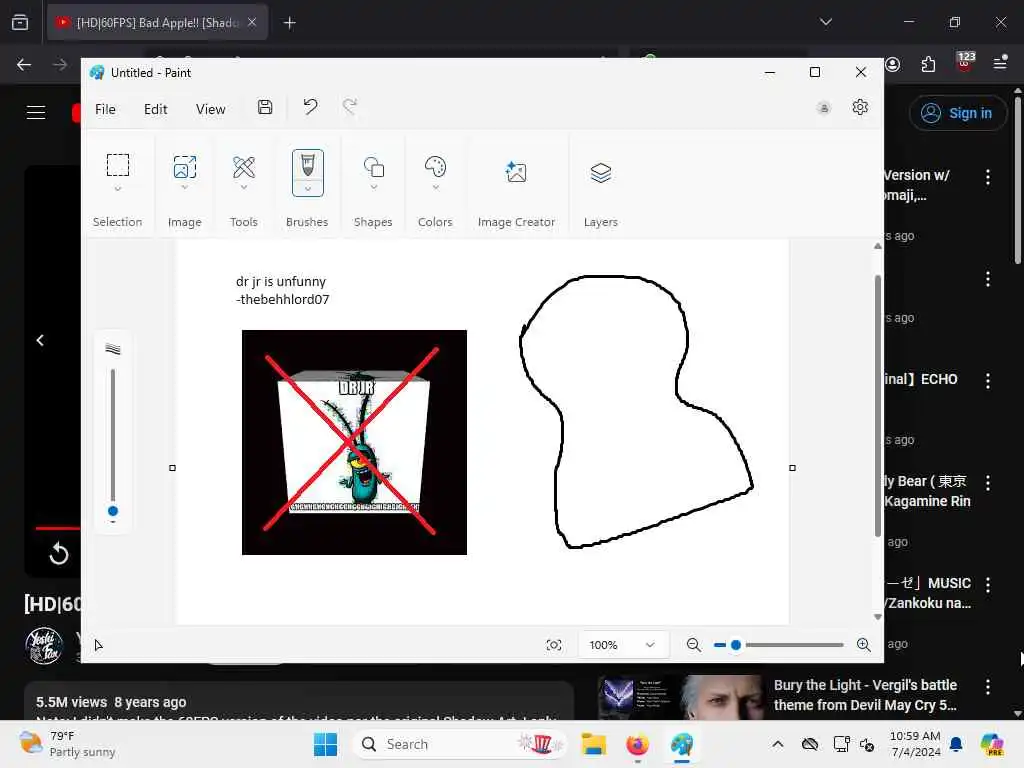The image size is (1024, 768).
Task: Open the Colors palette icon
Action: tap(436, 167)
